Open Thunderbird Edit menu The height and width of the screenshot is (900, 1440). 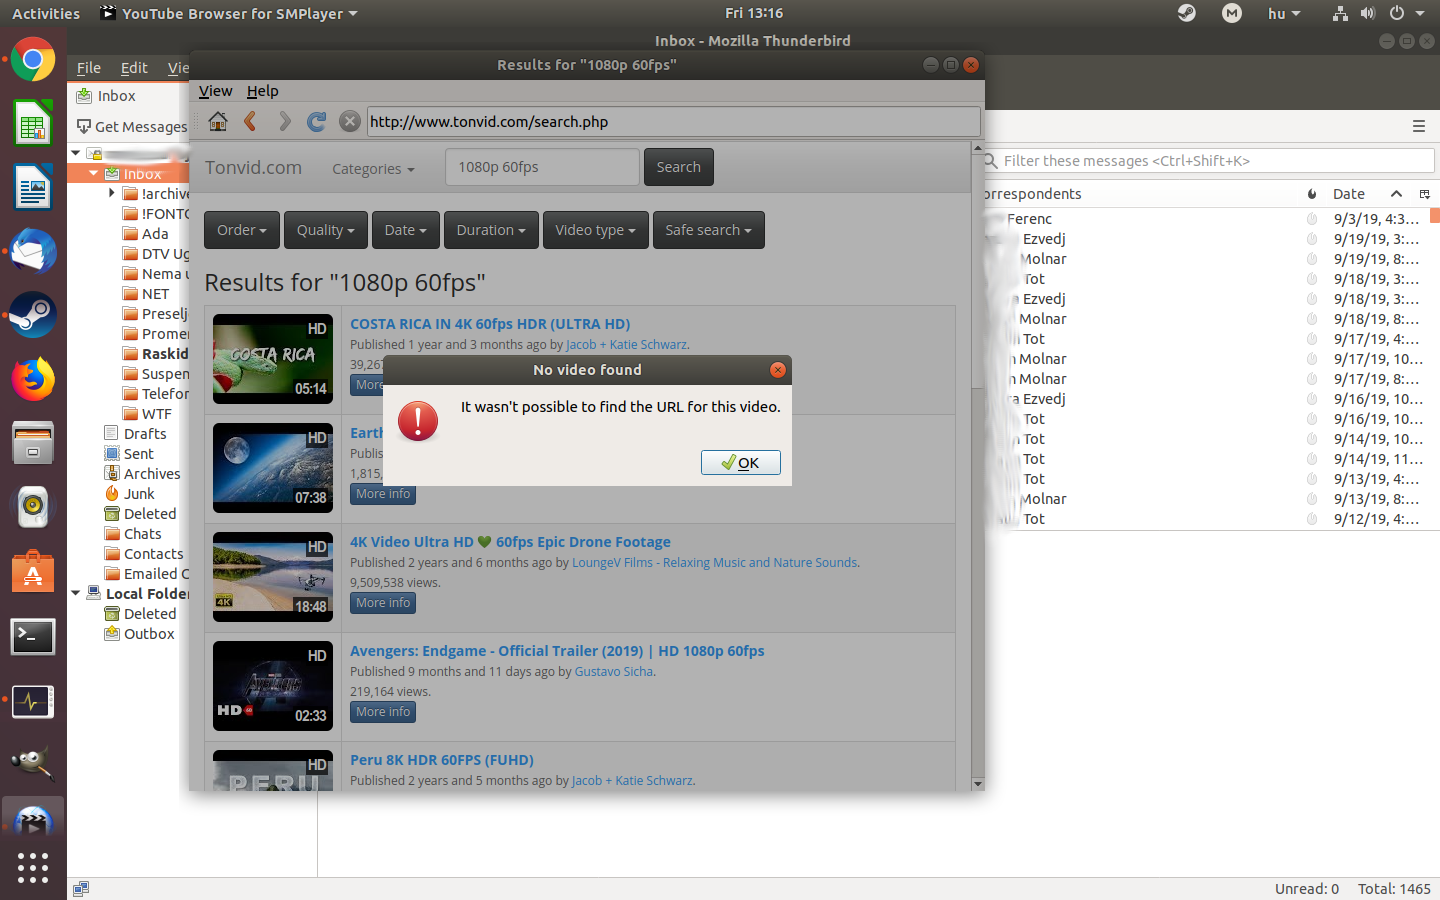[x=134, y=68]
